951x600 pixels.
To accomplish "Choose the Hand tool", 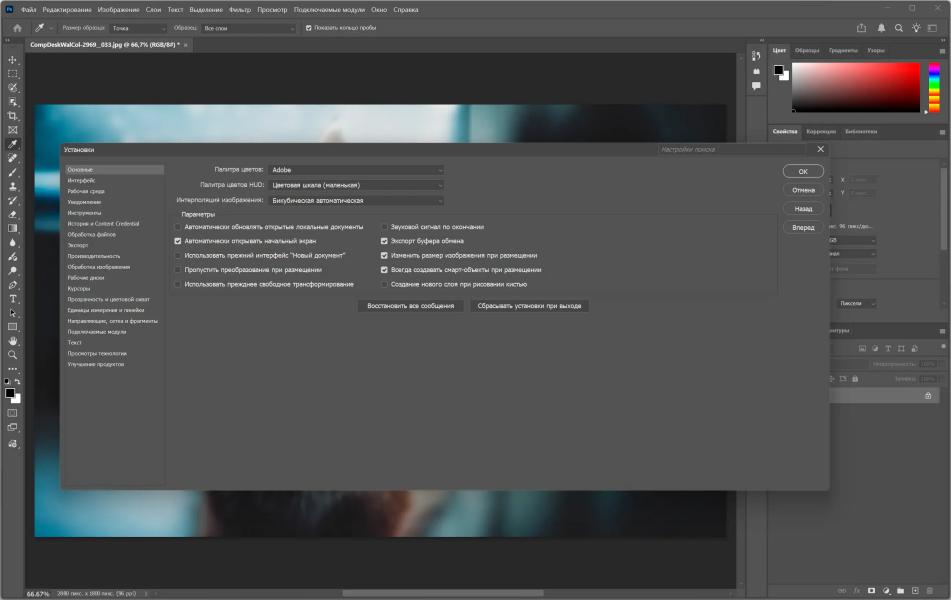I will [x=13, y=340].
